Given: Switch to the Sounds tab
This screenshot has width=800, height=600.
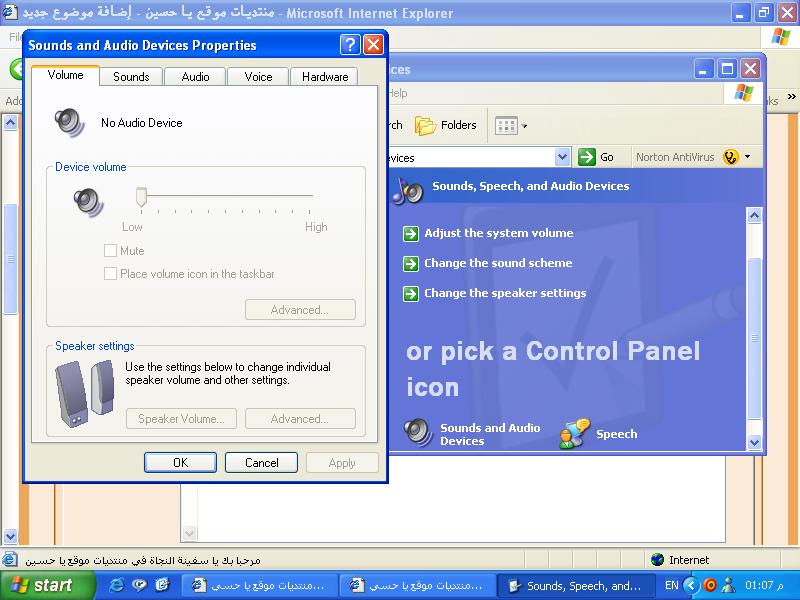Looking at the screenshot, I should (x=131, y=77).
